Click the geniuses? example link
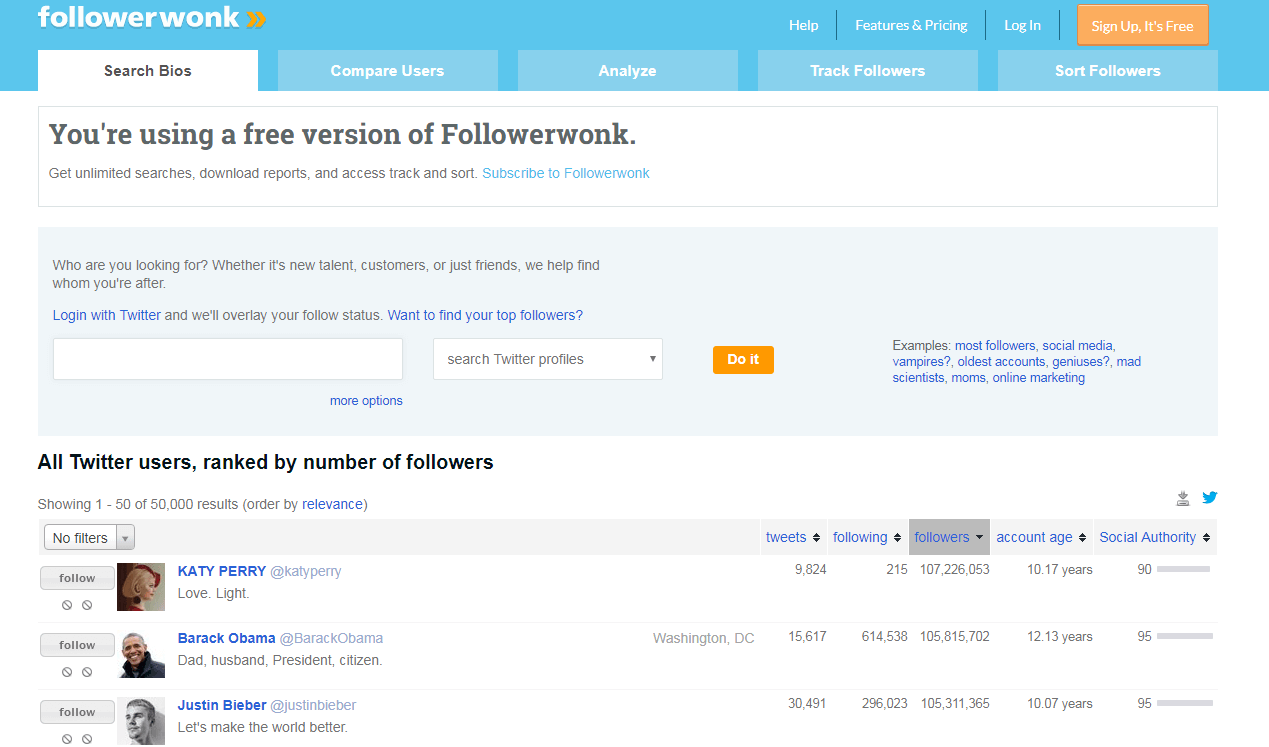The height and width of the screenshot is (747, 1269). click(1080, 362)
